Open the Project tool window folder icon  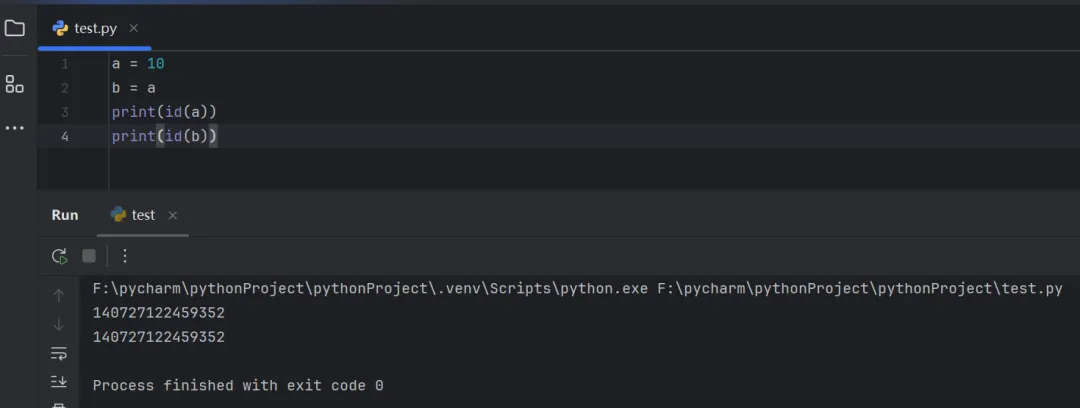[14, 28]
